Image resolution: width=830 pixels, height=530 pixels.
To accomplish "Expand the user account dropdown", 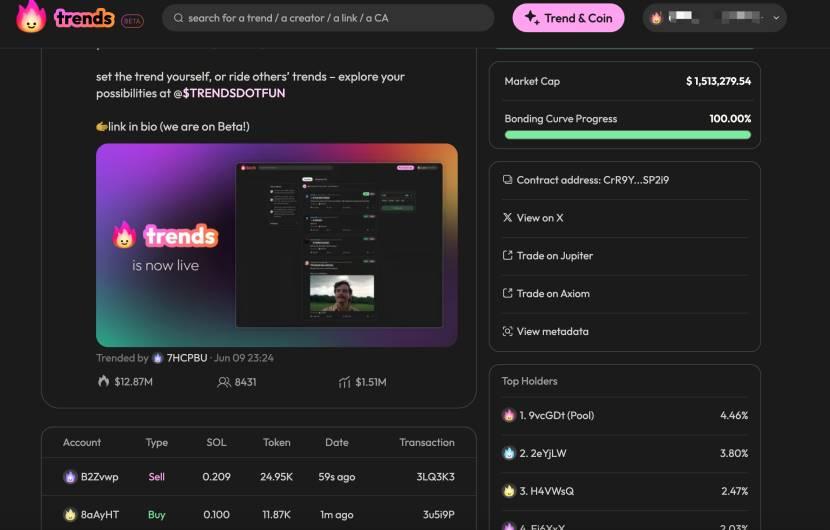I will pyautogui.click(x=777, y=18).
